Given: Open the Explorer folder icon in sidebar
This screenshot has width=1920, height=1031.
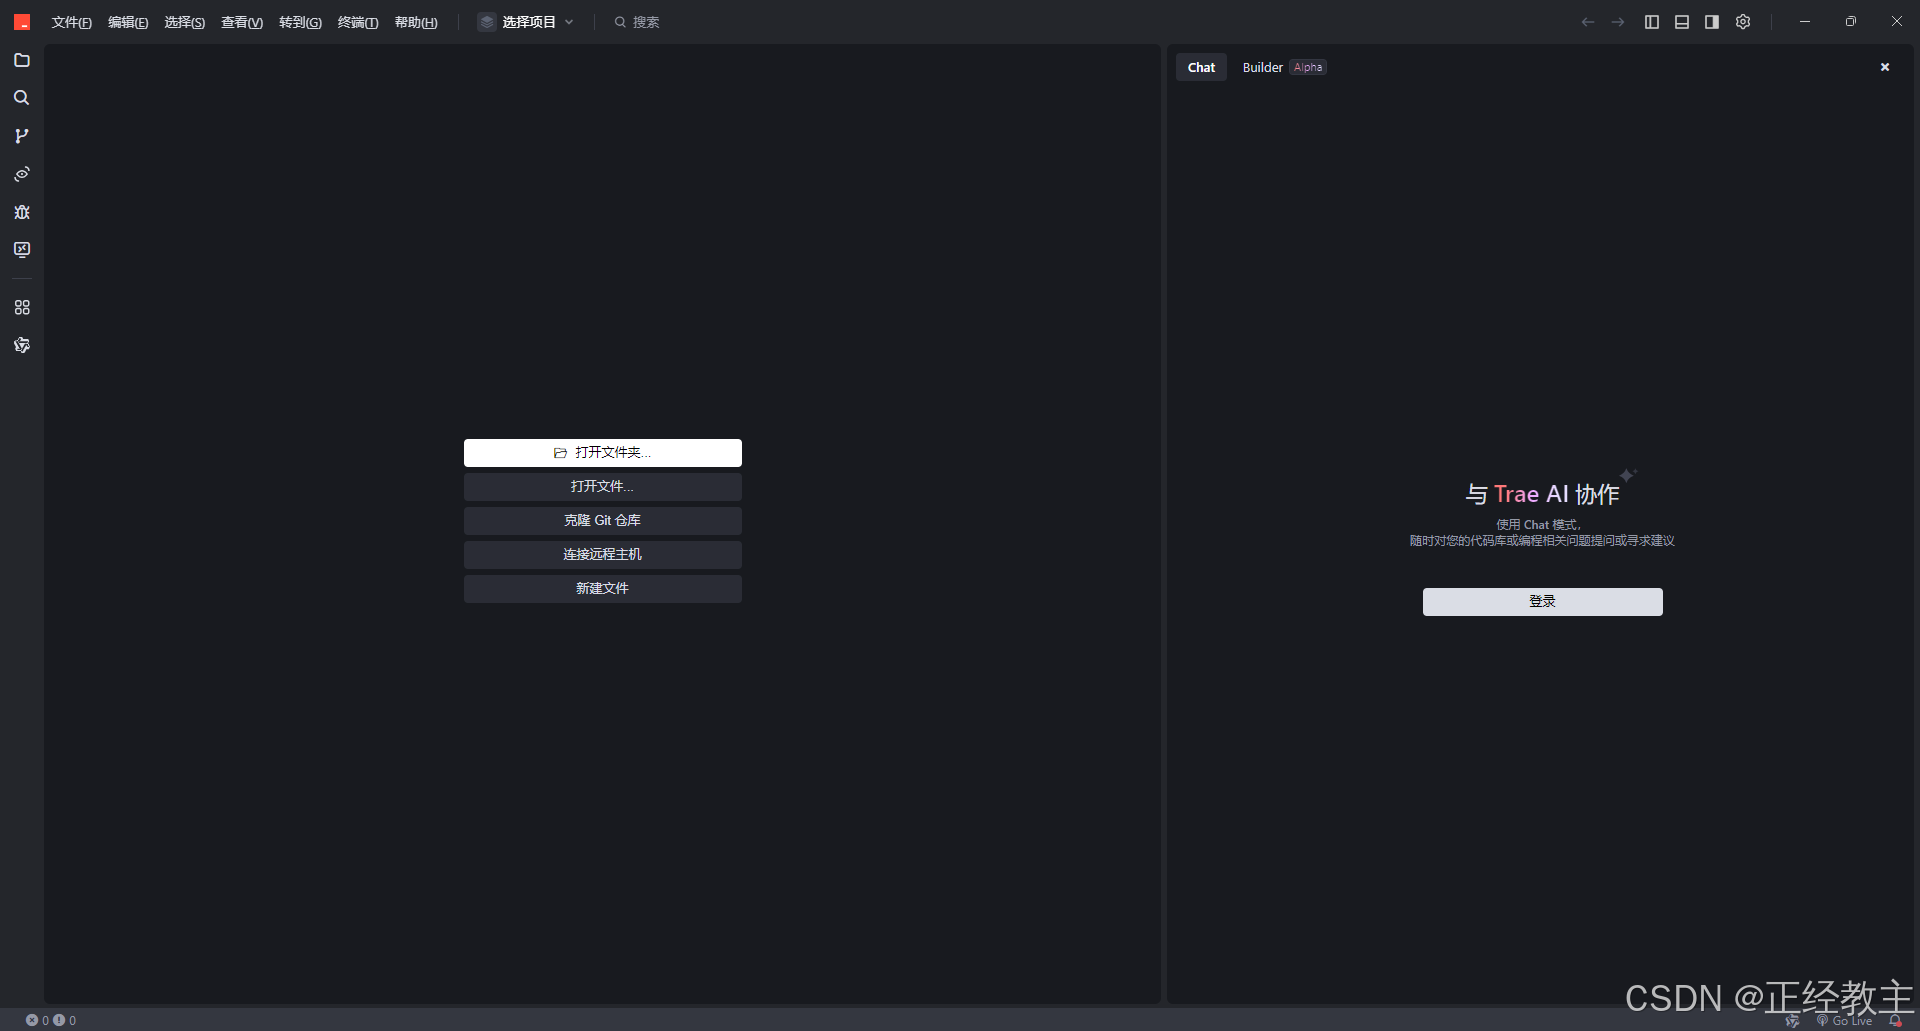Looking at the screenshot, I should [22, 60].
